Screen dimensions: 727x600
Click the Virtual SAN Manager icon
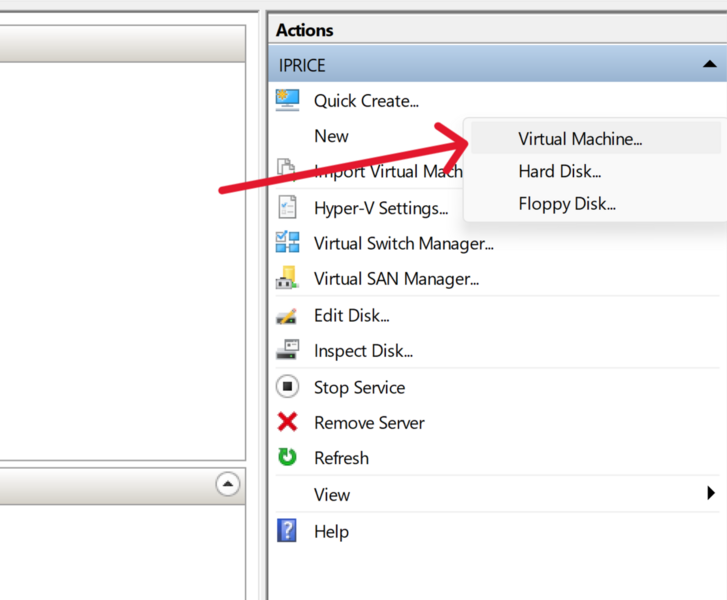(x=287, y=277)
